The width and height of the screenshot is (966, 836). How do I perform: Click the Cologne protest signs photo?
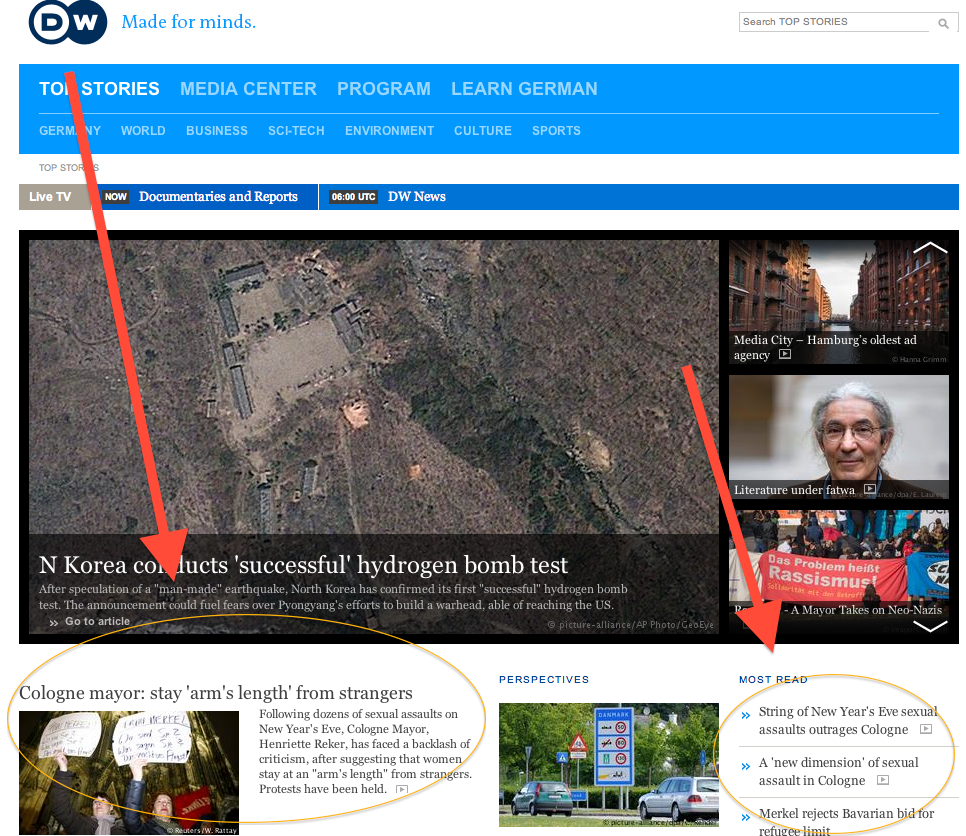(129, 773)
